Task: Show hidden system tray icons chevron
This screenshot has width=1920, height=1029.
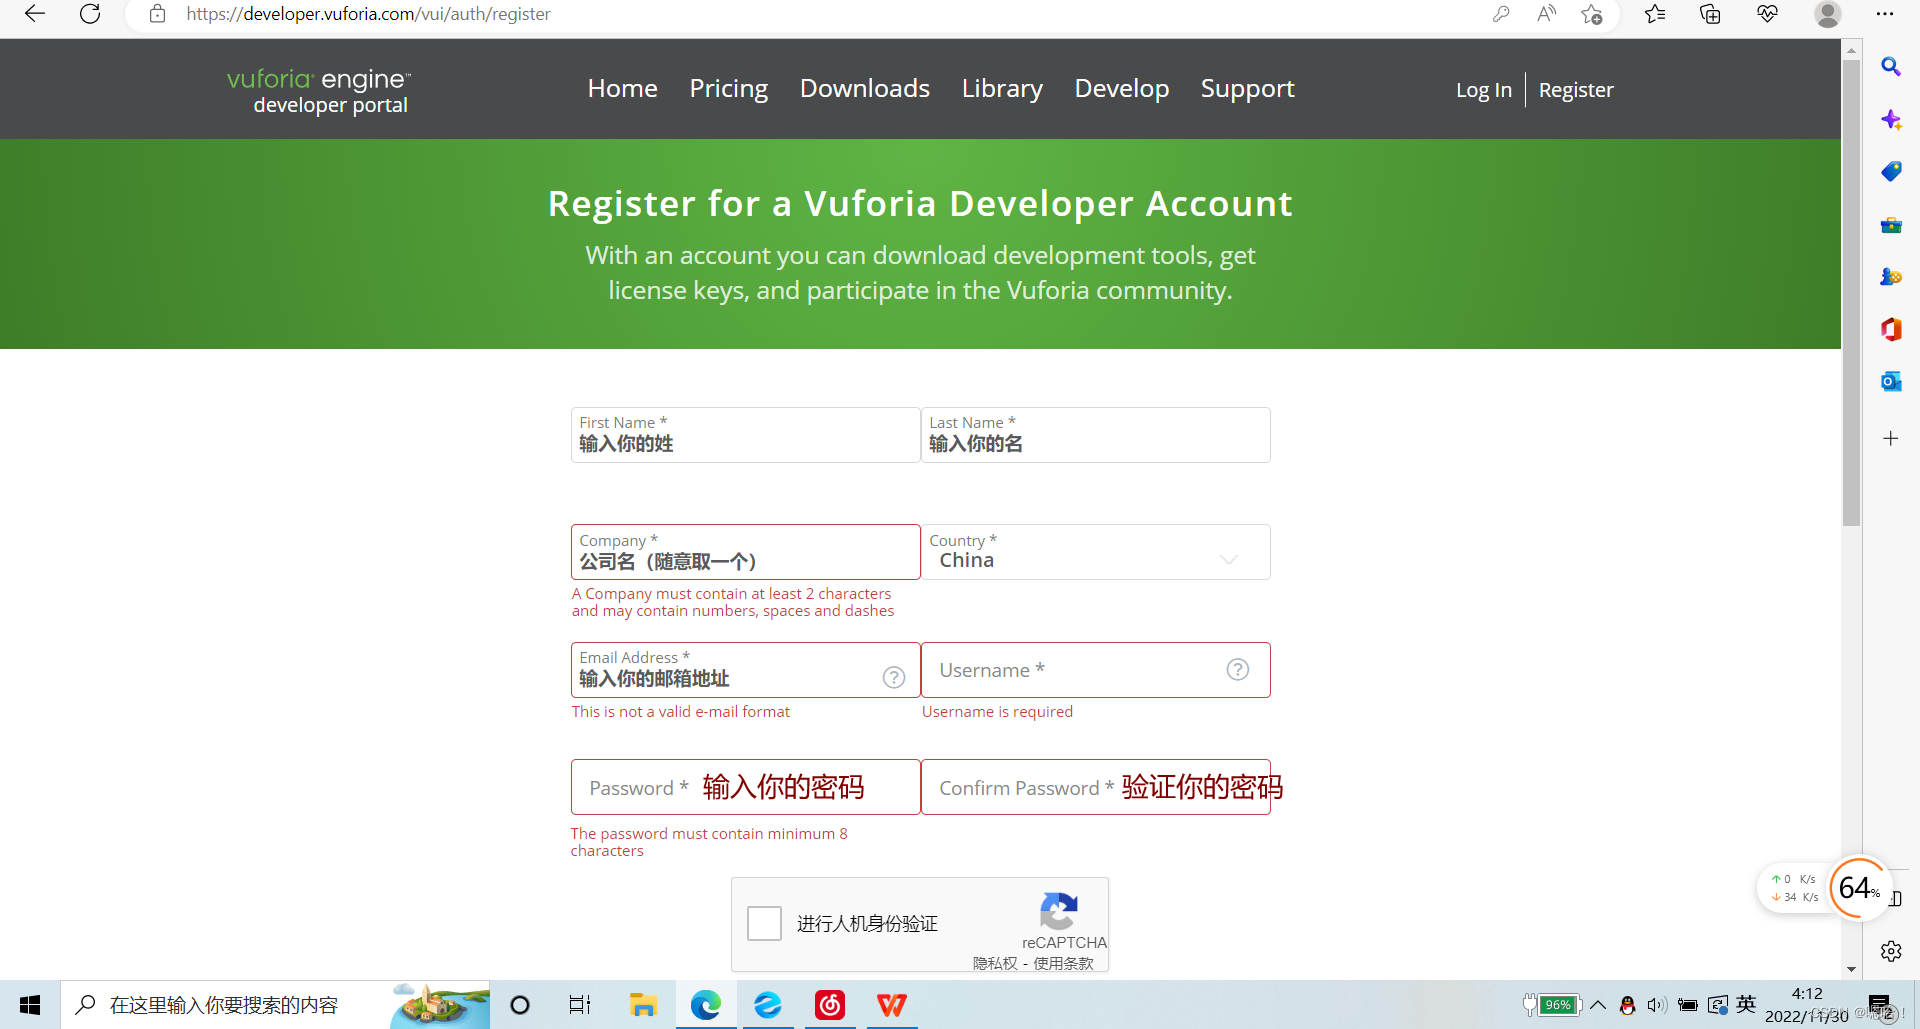Action: [x=1598, y=1005]
